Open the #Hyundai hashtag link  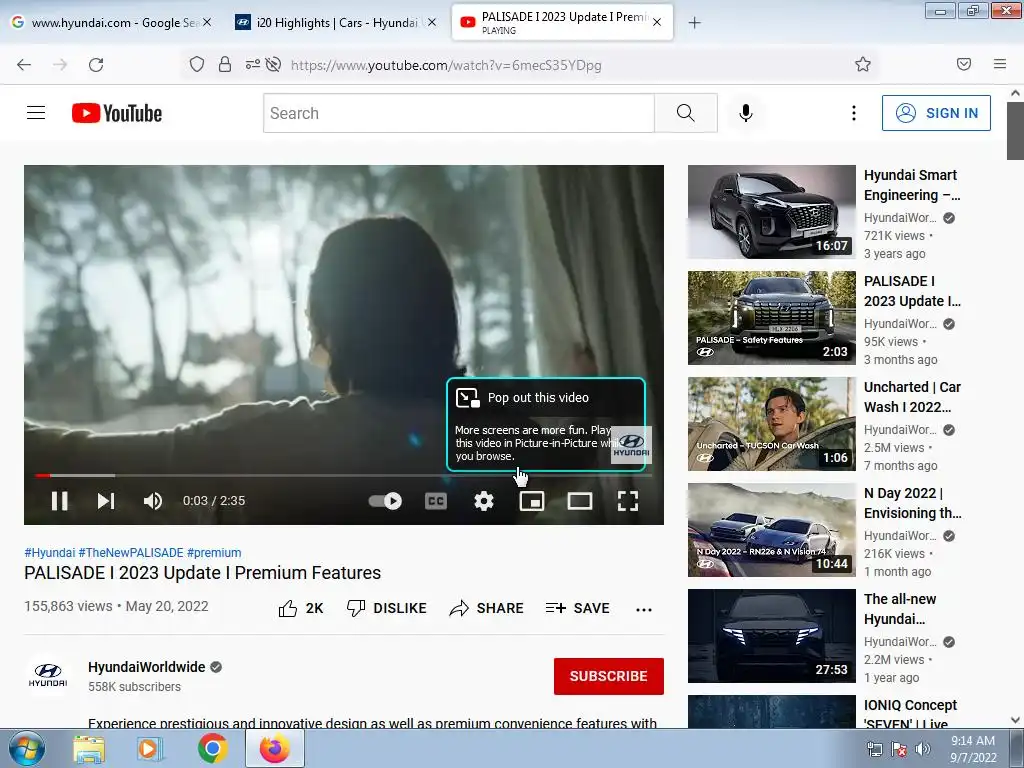(x=50, y=552)
